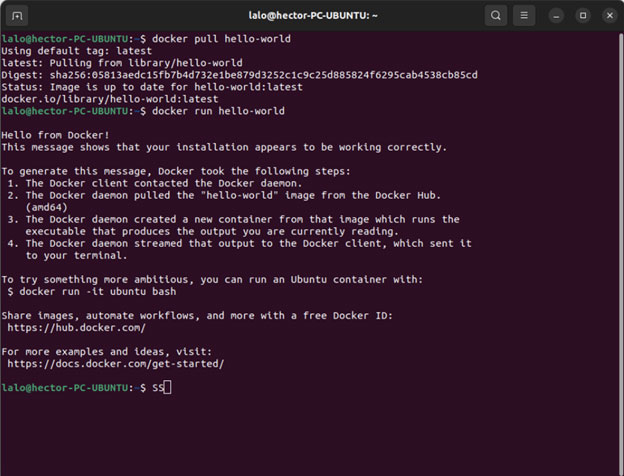
Task: Open the terminal search magnifier
Action: click(495, 16)
